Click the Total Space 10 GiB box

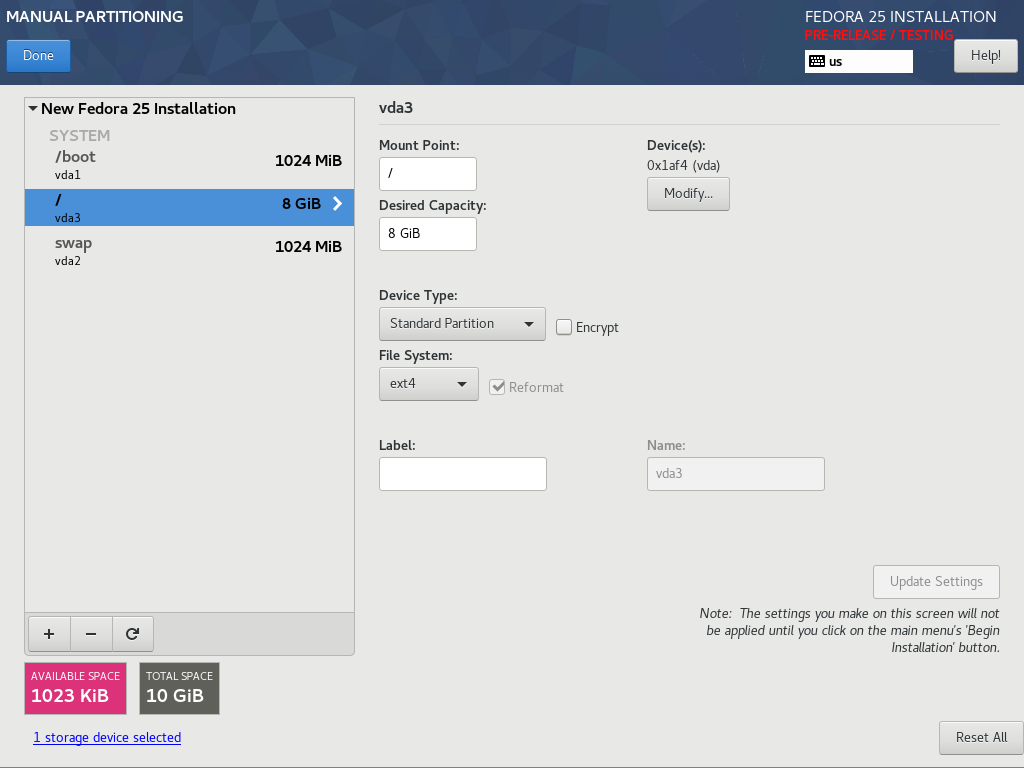pos(180,688)
